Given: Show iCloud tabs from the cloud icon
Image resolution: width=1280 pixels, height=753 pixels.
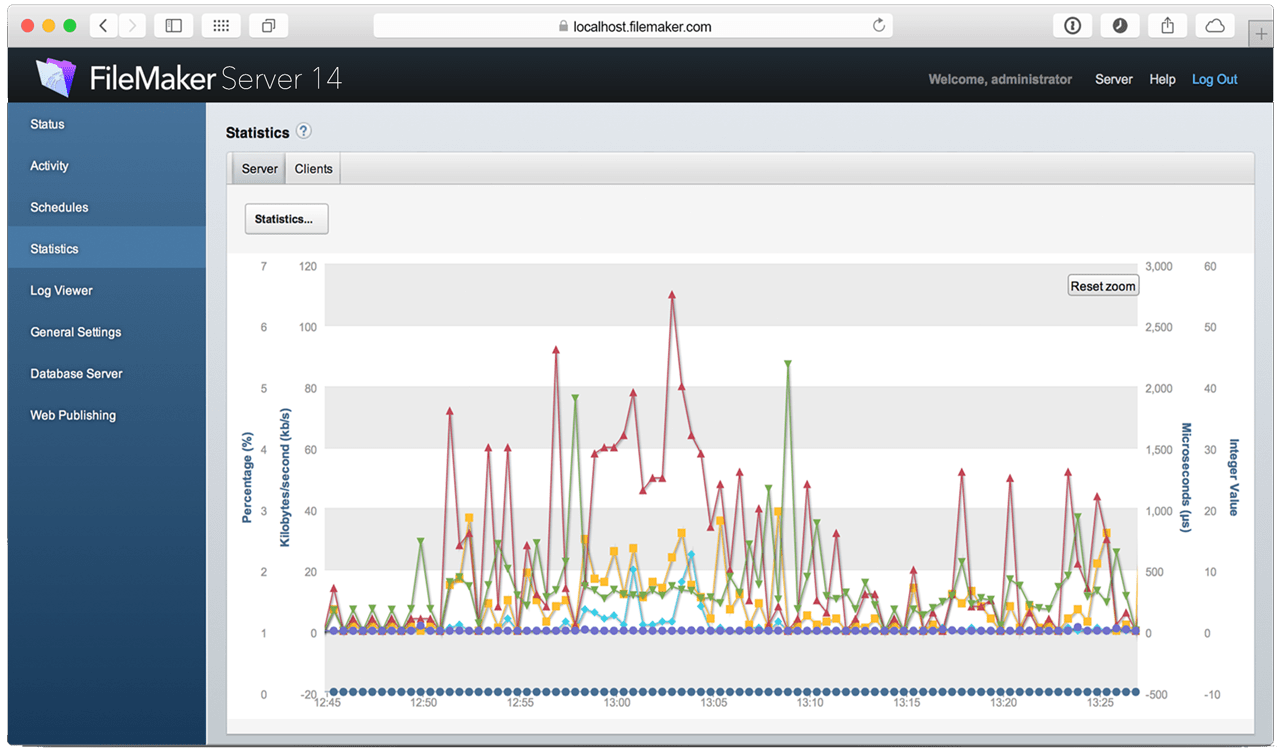Looking at the screenshot, I should pos(1214,25).
